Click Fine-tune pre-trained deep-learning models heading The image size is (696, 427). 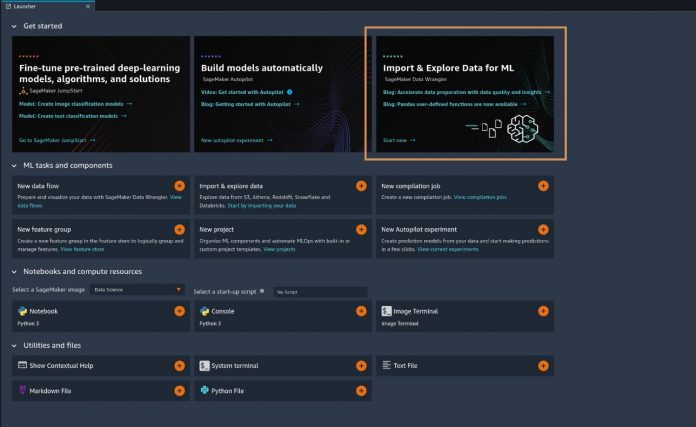point(99,73)
